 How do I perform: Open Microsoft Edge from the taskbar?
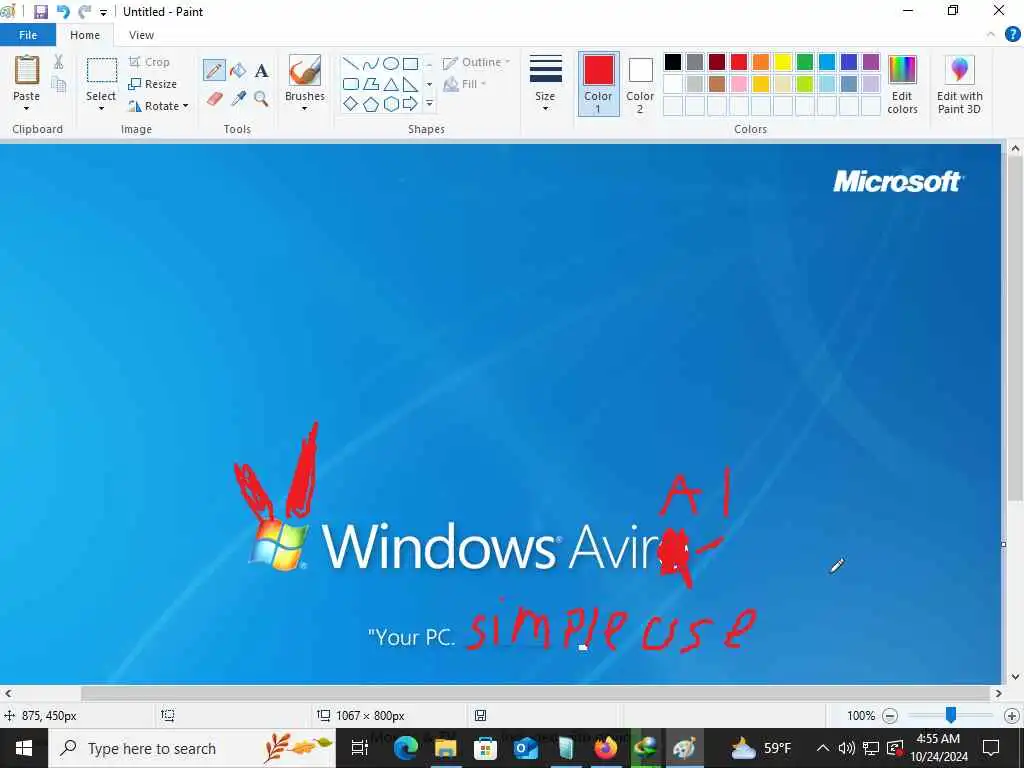[406, 748]
